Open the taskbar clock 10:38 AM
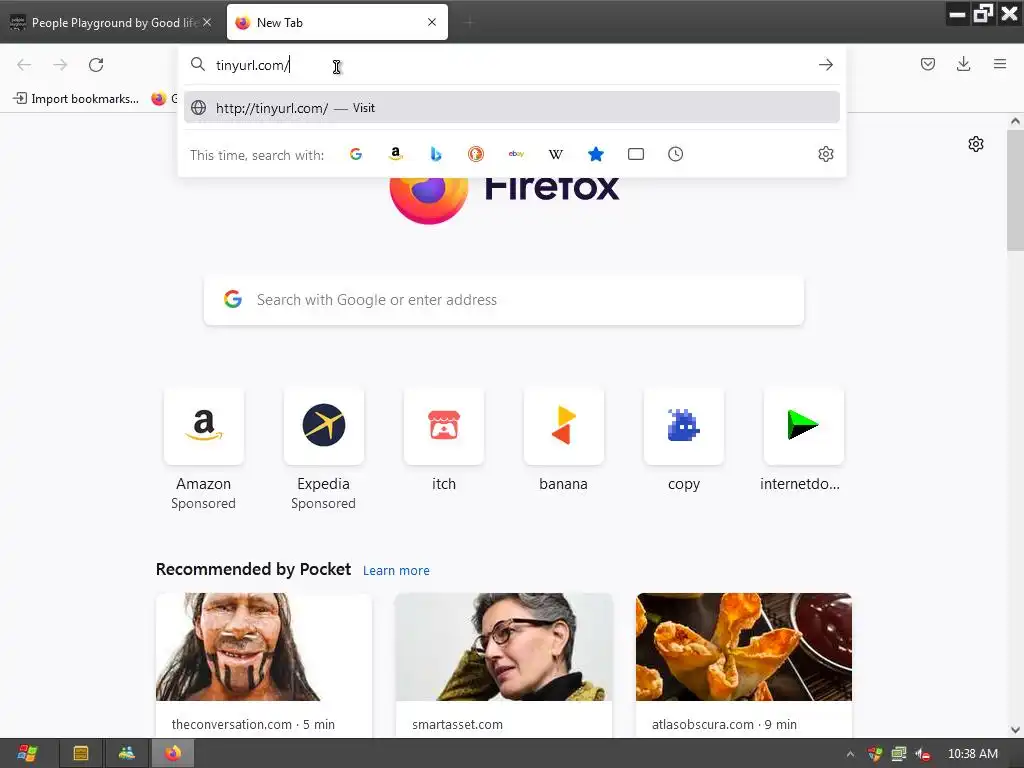 pyautogui.click(x=973, y=754)
